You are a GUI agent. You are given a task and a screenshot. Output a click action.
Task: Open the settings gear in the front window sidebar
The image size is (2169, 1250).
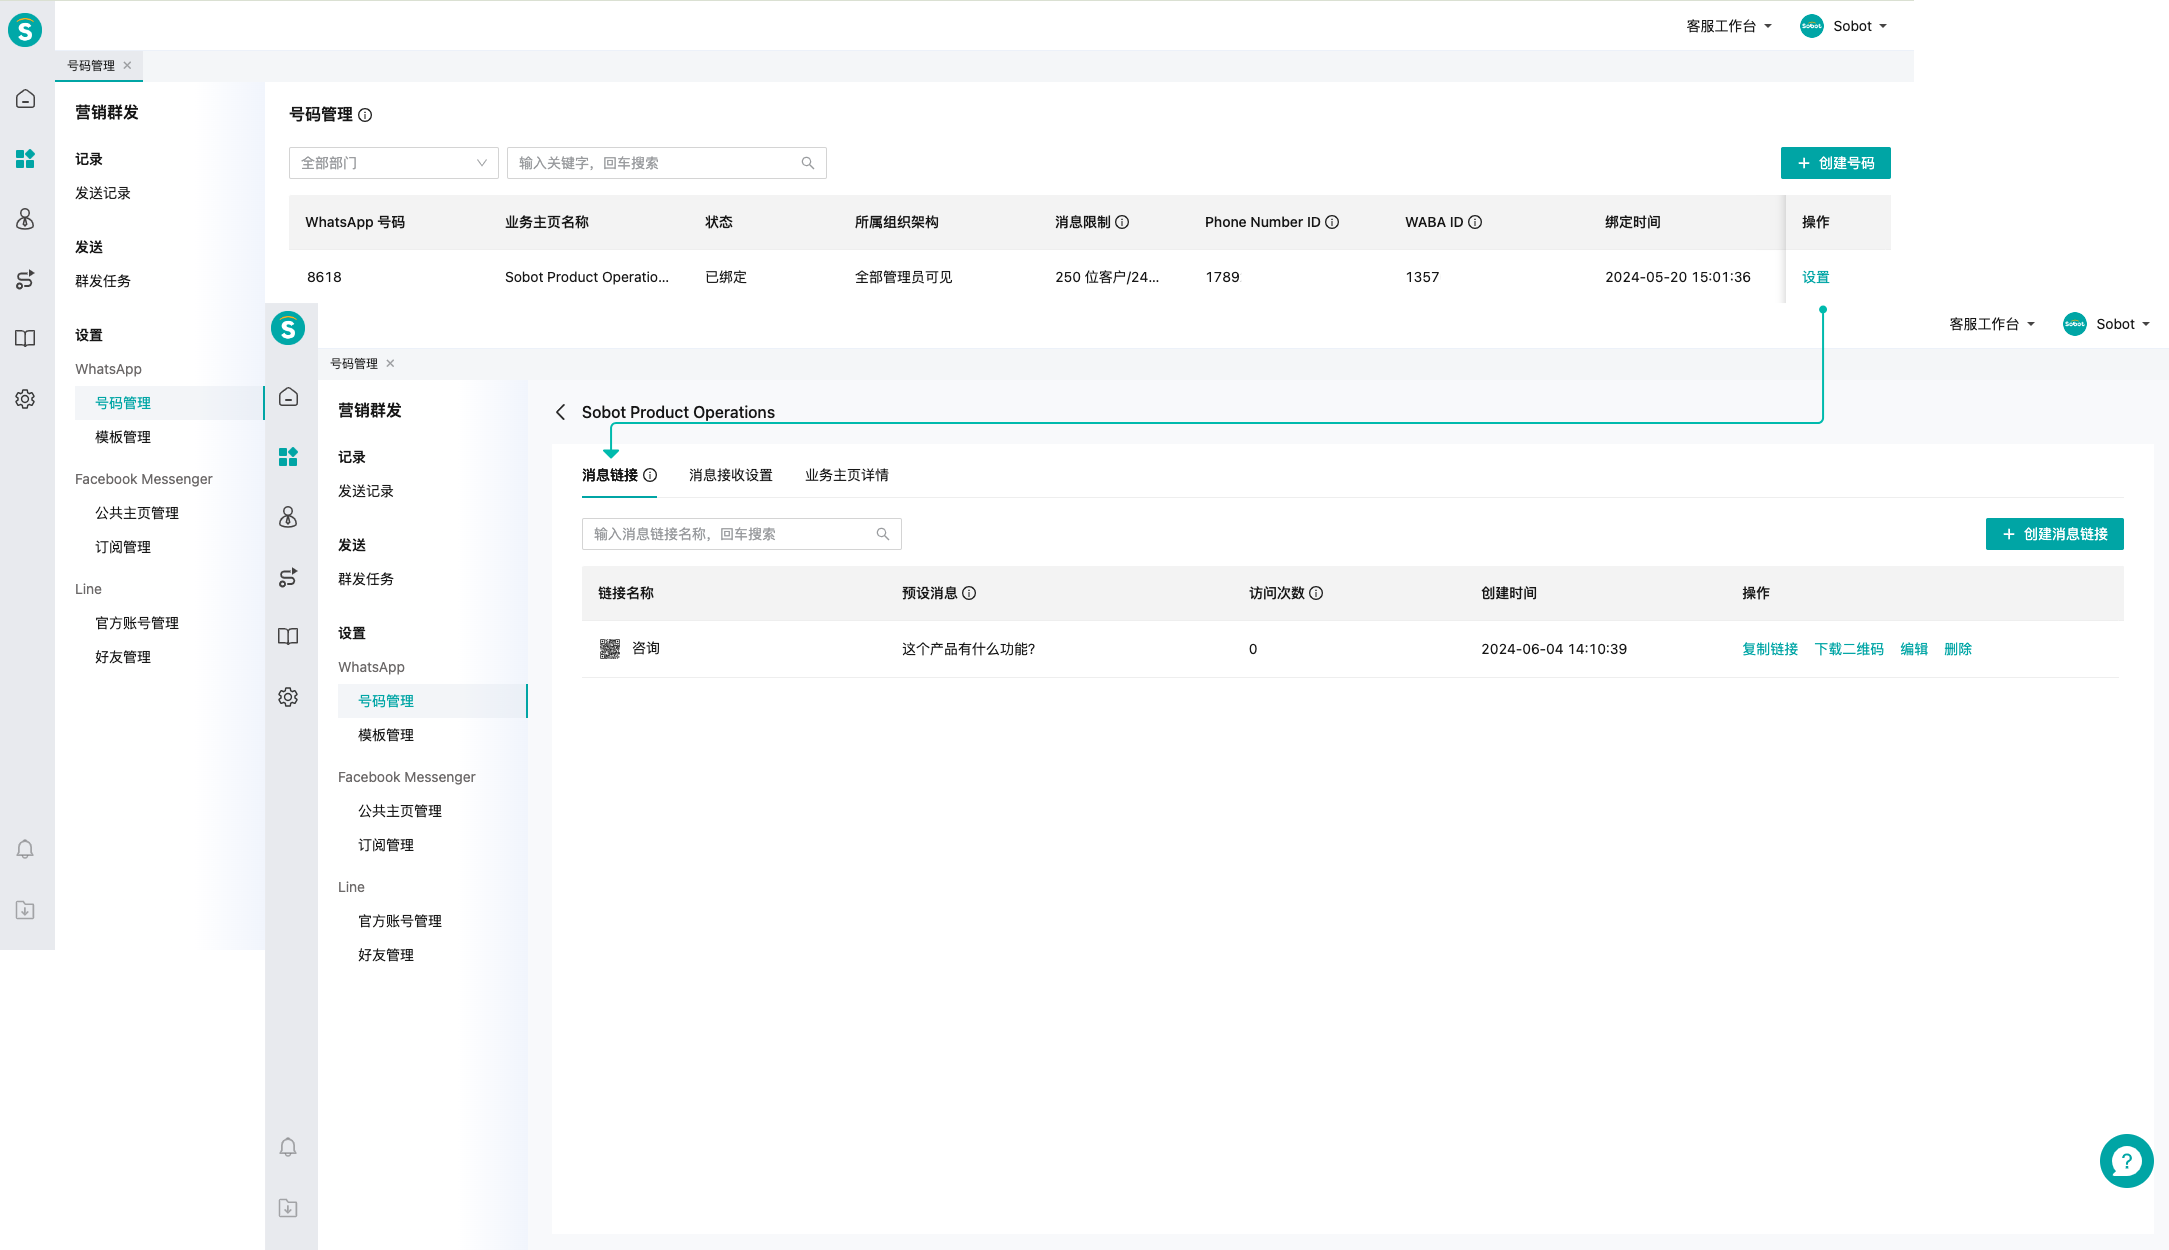point(288,697)
